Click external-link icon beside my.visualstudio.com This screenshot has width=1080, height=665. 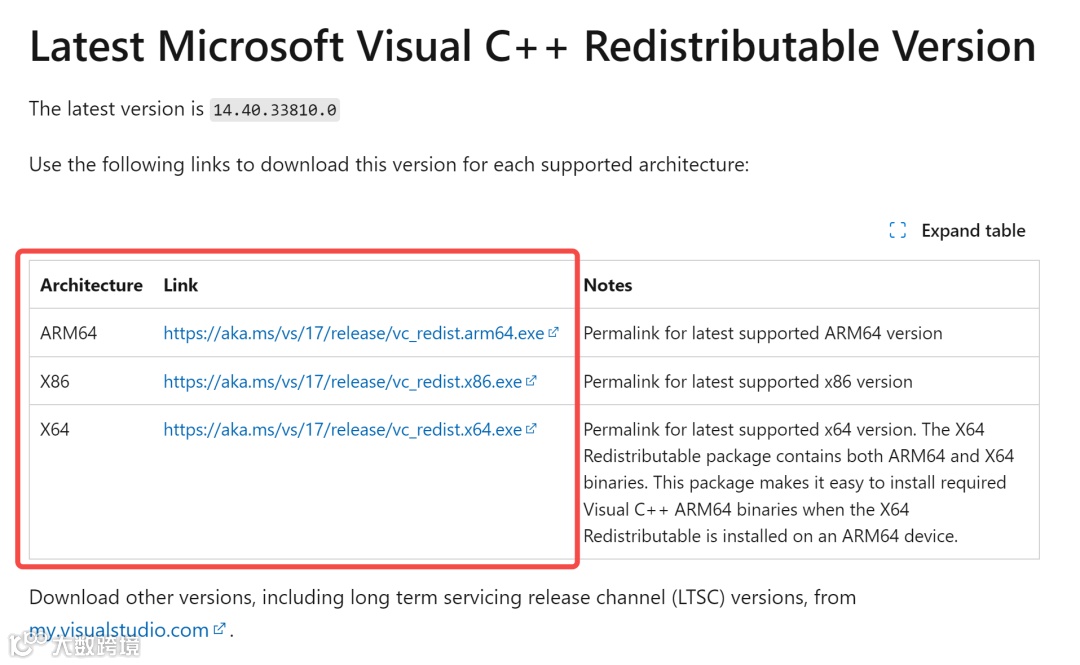220,630
